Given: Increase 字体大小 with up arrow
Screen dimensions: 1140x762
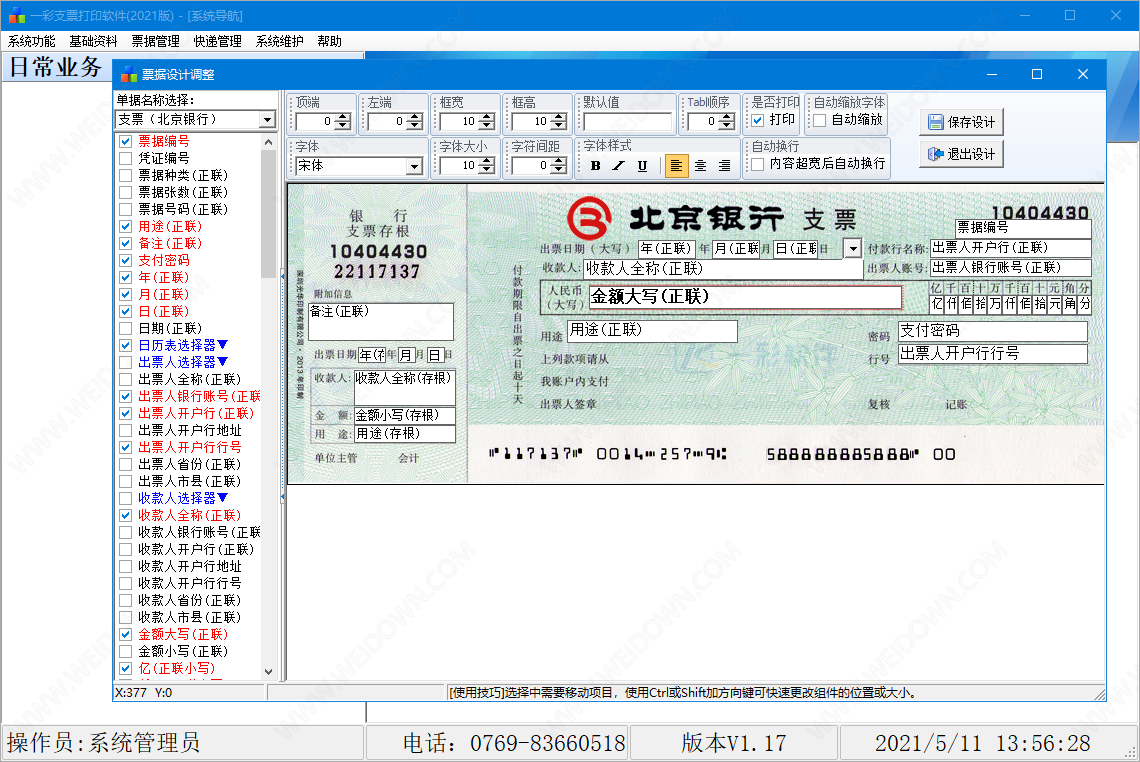Looking at the screenshot, I should [x=486, y=161].
